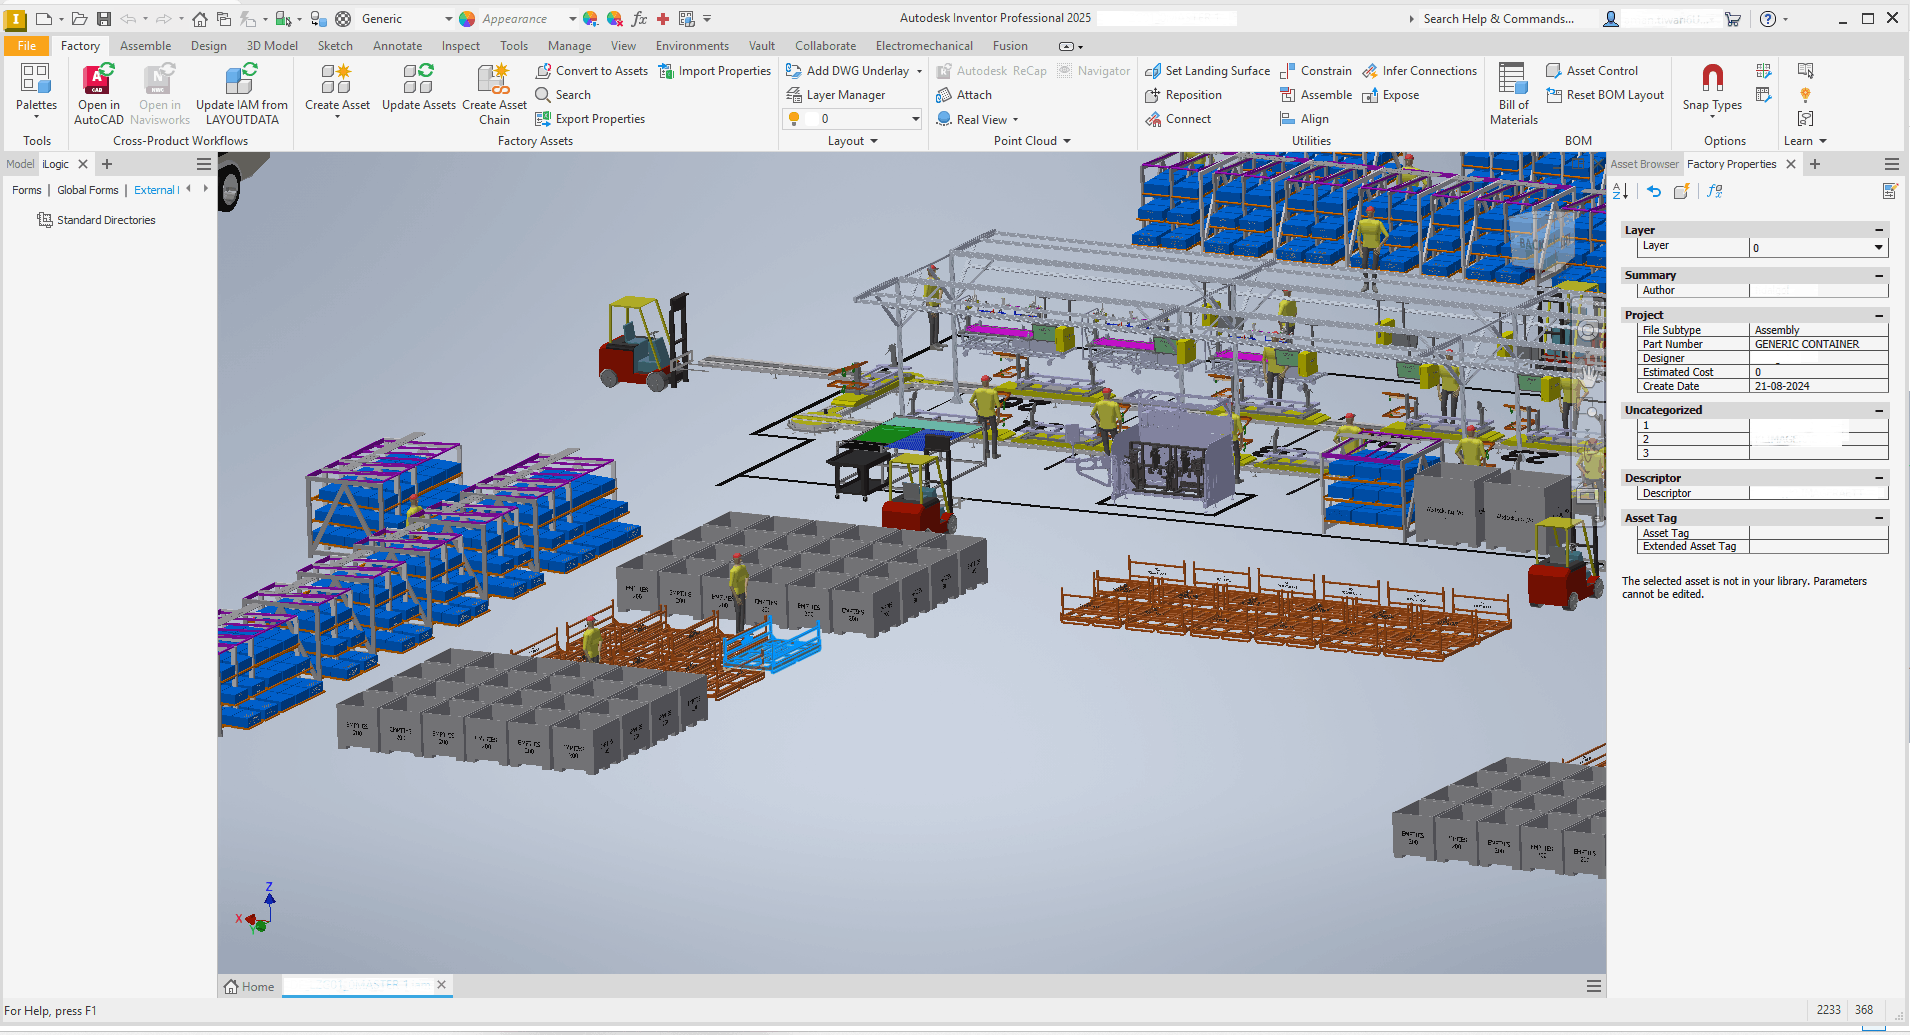Click the Create Asset Chain icon

click(x=494, y=80)
